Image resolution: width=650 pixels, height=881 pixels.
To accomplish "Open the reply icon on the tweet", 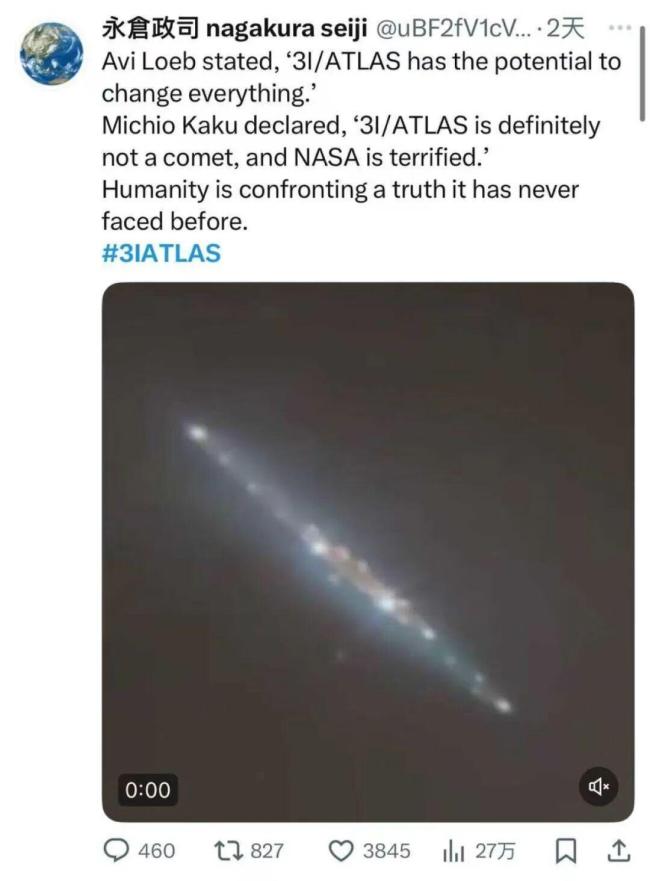I will 118,853.
